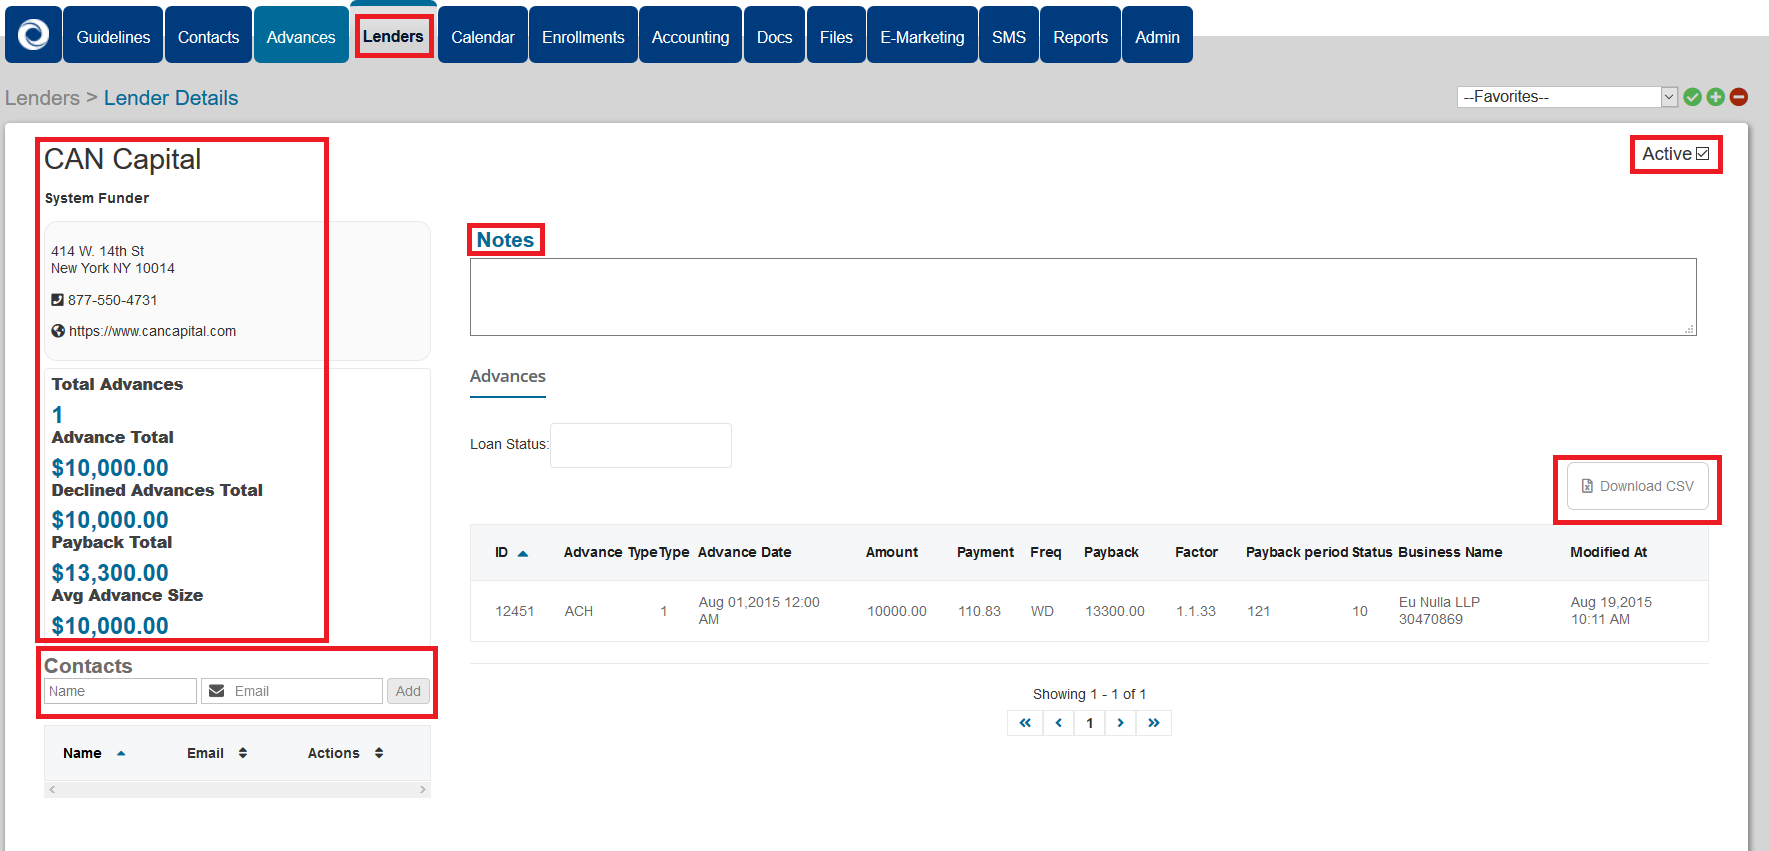Click into the Notes text area

[x=1083, y=297]
